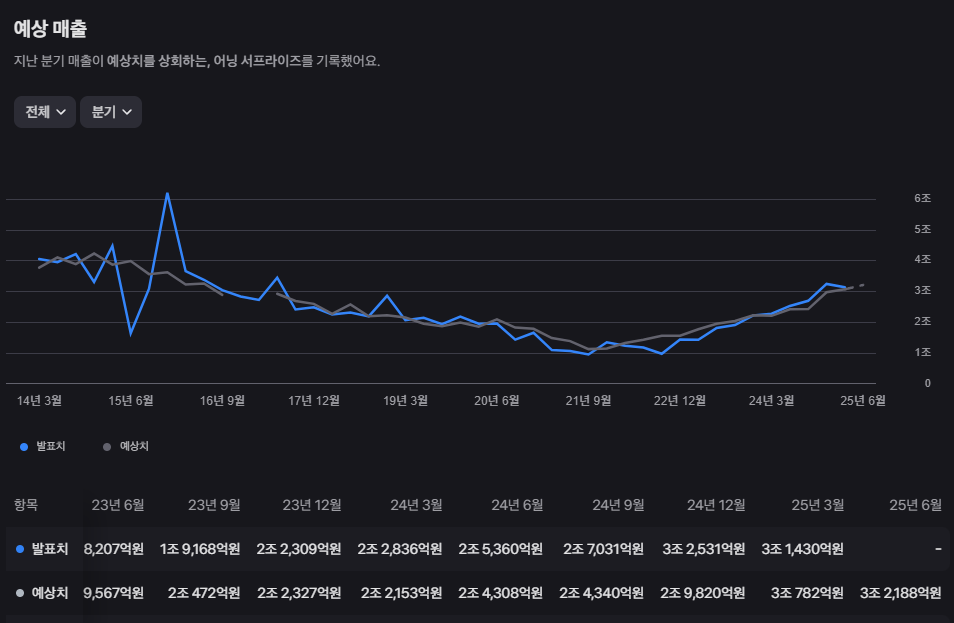Click the 23년 12월 column header

[312, 505]
